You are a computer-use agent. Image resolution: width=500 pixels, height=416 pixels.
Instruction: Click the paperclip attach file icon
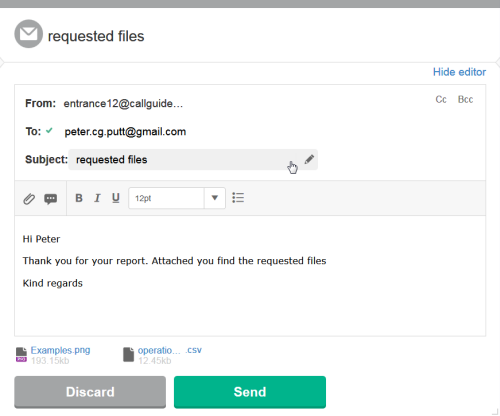(29, 199)
